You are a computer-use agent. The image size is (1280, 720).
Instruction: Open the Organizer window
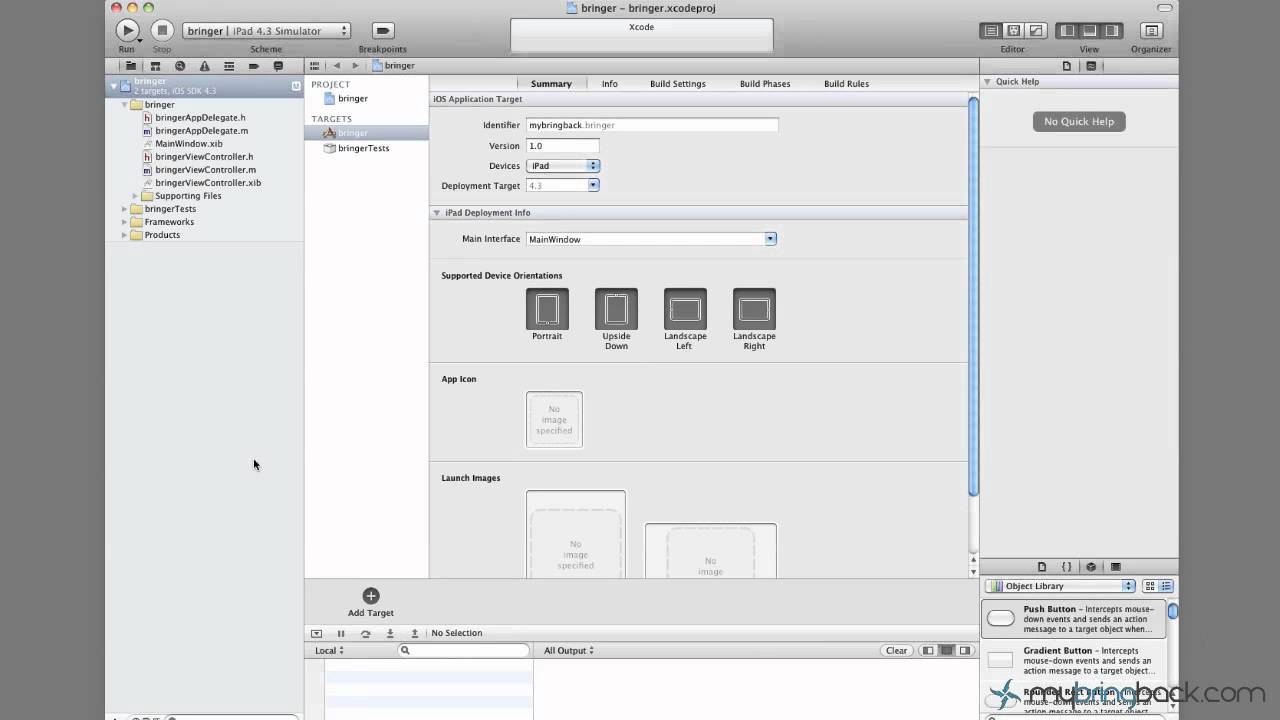[x=1151, y=31]
